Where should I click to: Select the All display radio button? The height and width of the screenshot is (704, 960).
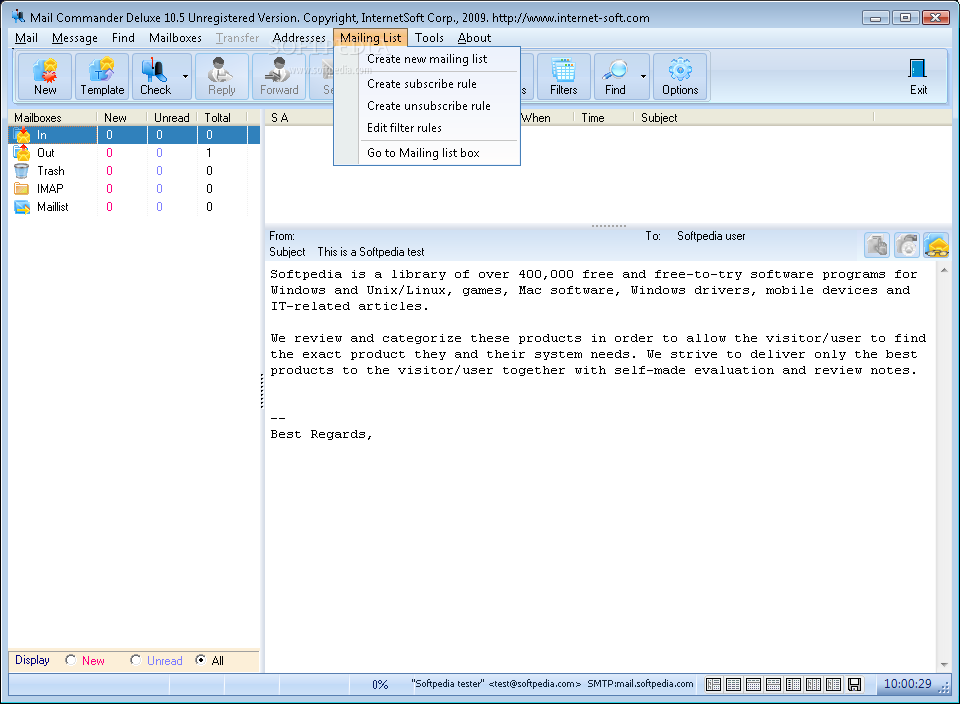tap(200, 660)
